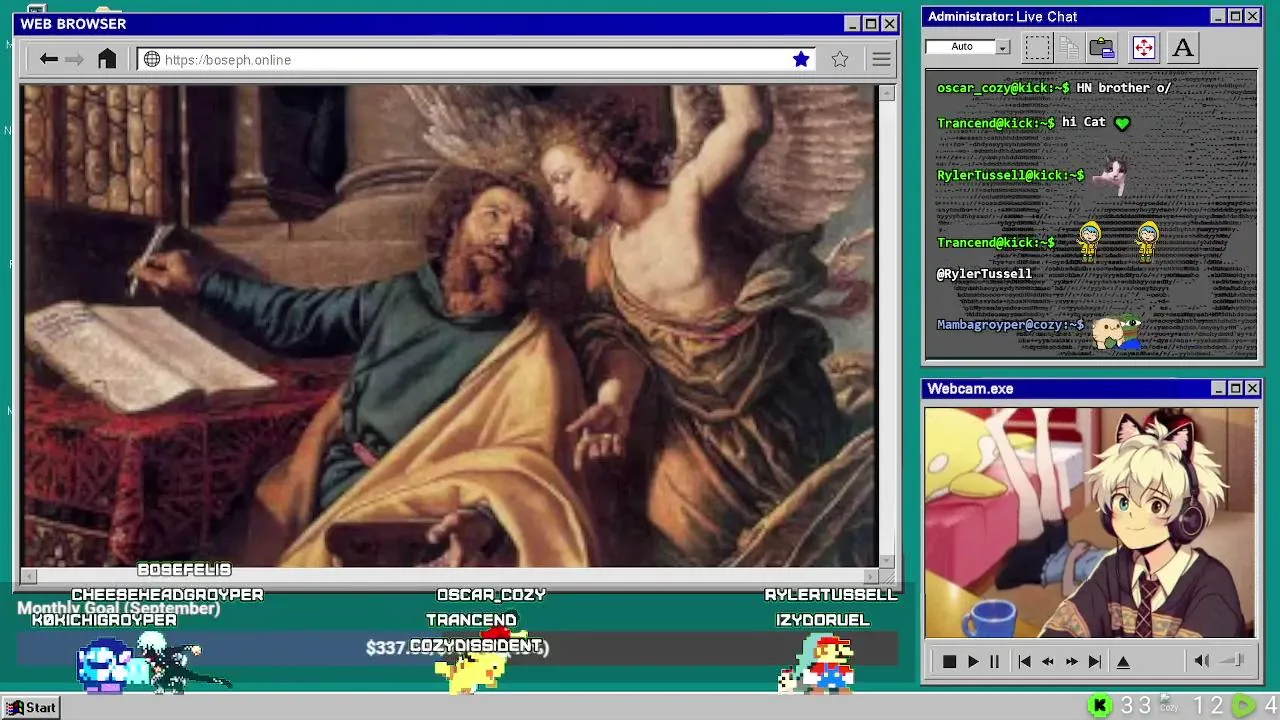The image size is (1280, 720).
Task: Click oscar_cozy@kick username in chat
Action: (1003, 88)
